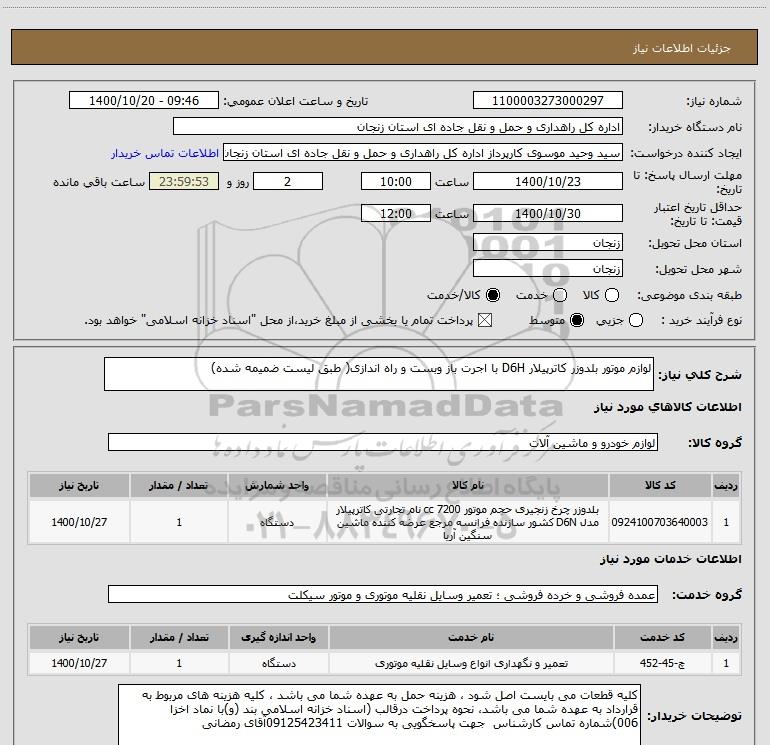The width and height of the screenshot is (770, 745).
Task: Click the services table نام خدمت header
Action: tap(471, 637)
